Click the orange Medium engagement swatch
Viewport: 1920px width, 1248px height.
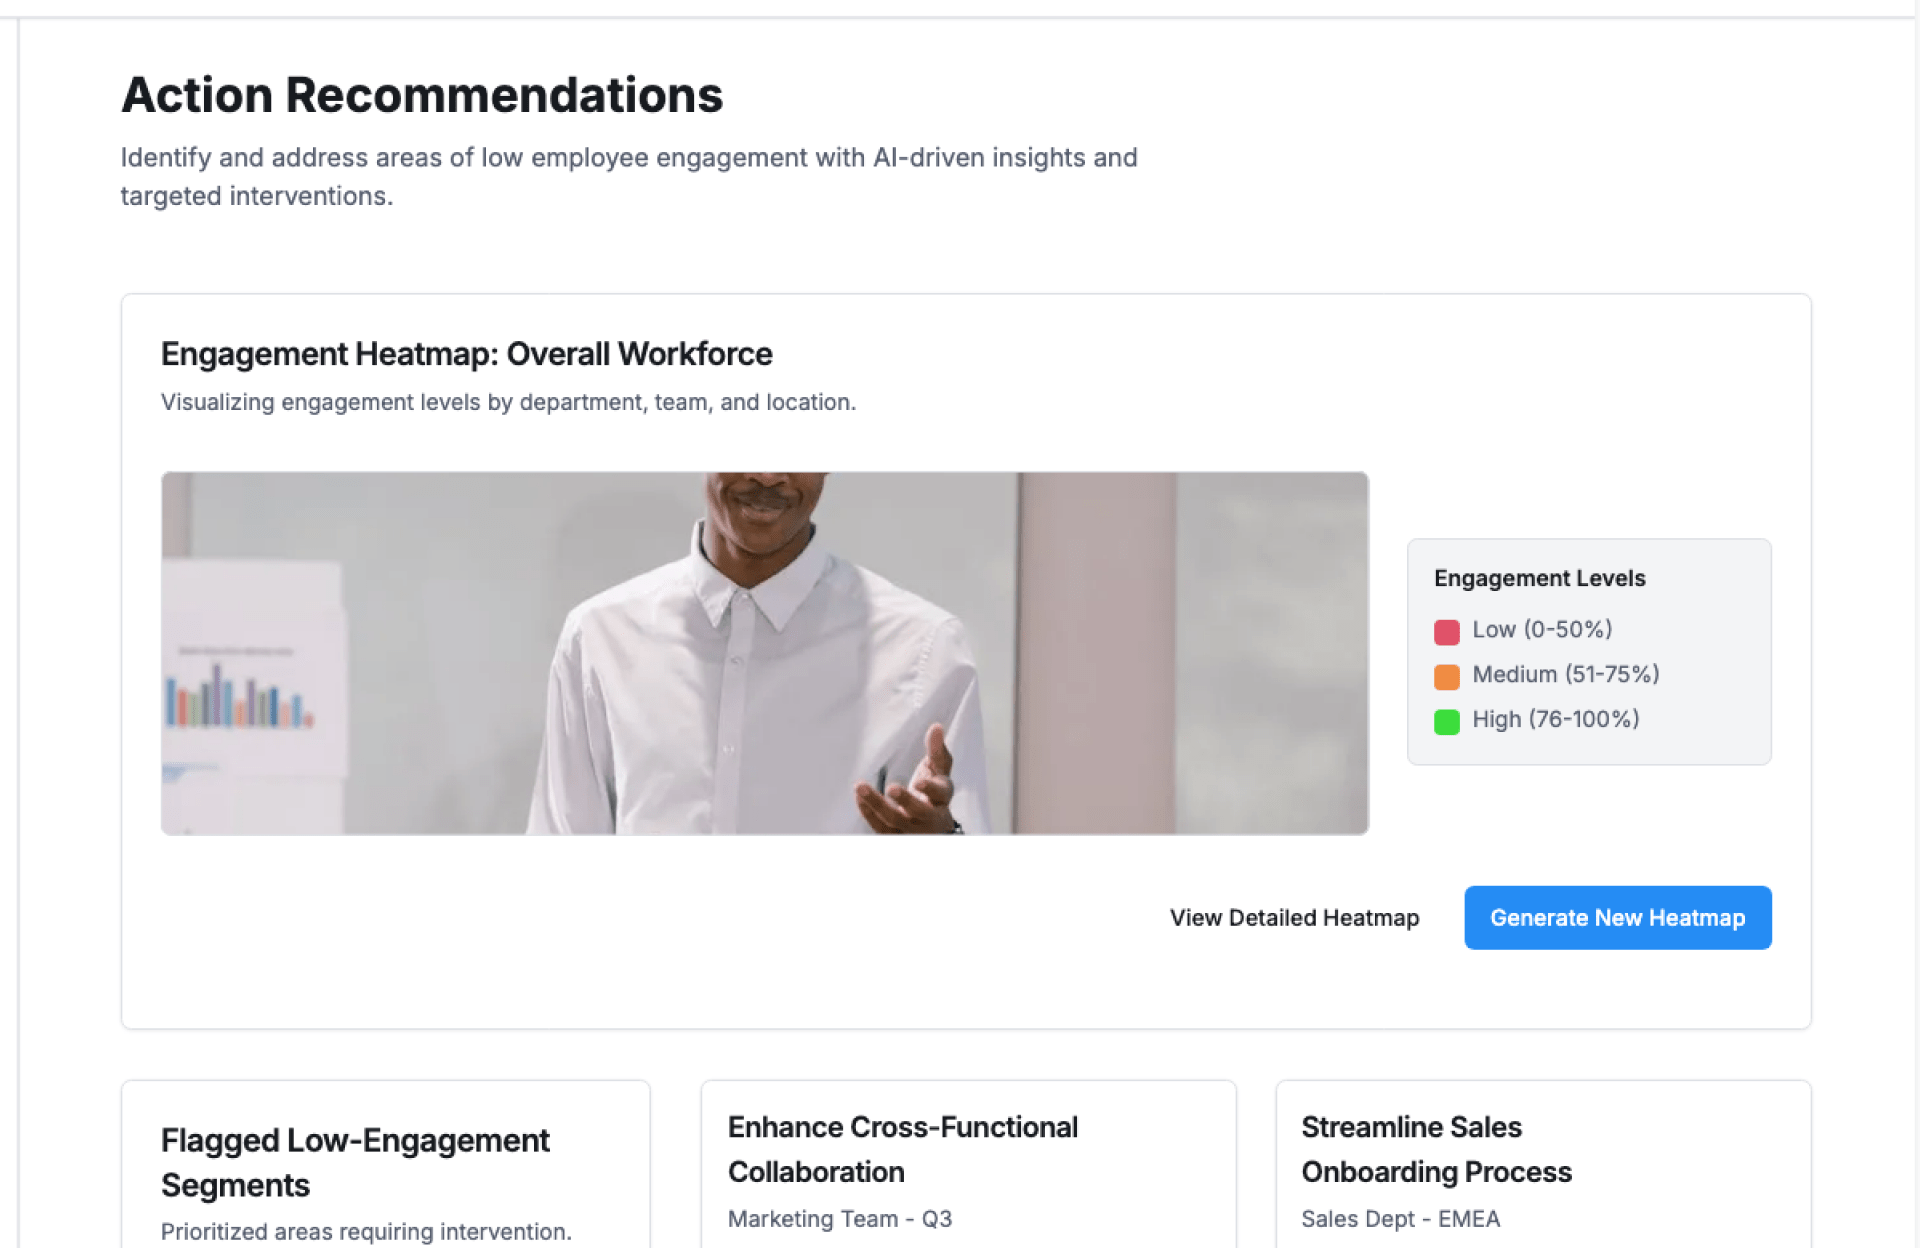tap(1446, 676)
